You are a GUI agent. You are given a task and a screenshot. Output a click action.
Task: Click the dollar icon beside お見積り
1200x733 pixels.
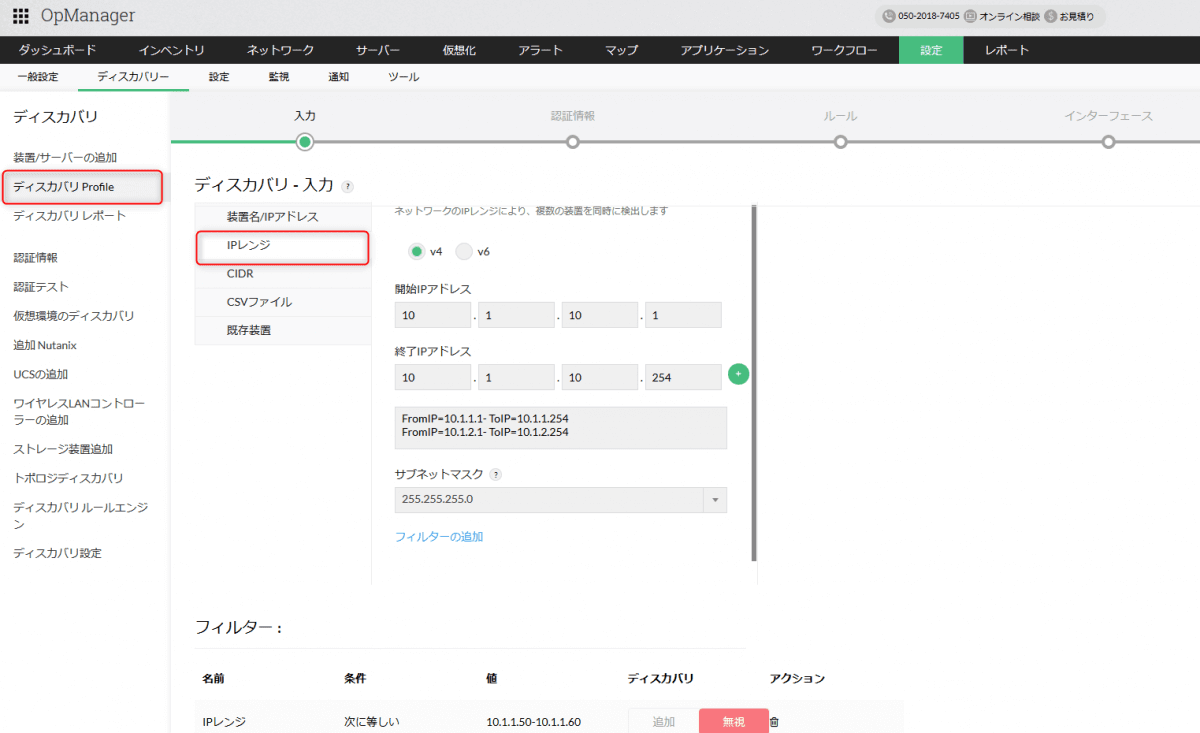1050,16
